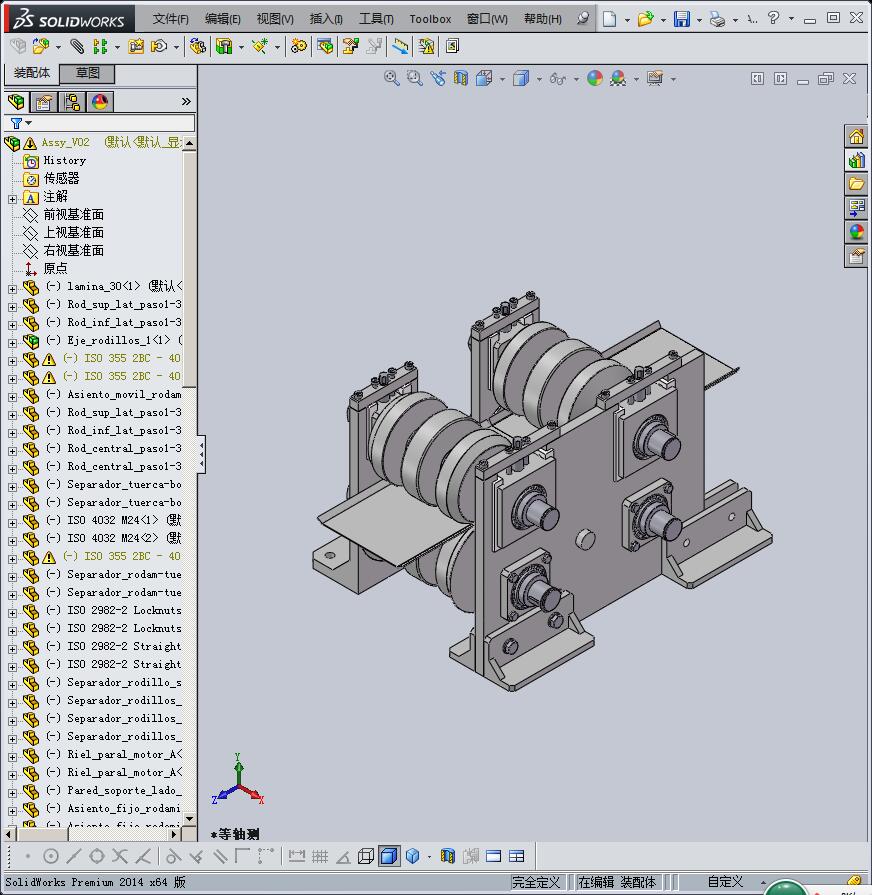
Task: Select the FeatureManager design tree tab icon
Action: [x=17, y=102]
